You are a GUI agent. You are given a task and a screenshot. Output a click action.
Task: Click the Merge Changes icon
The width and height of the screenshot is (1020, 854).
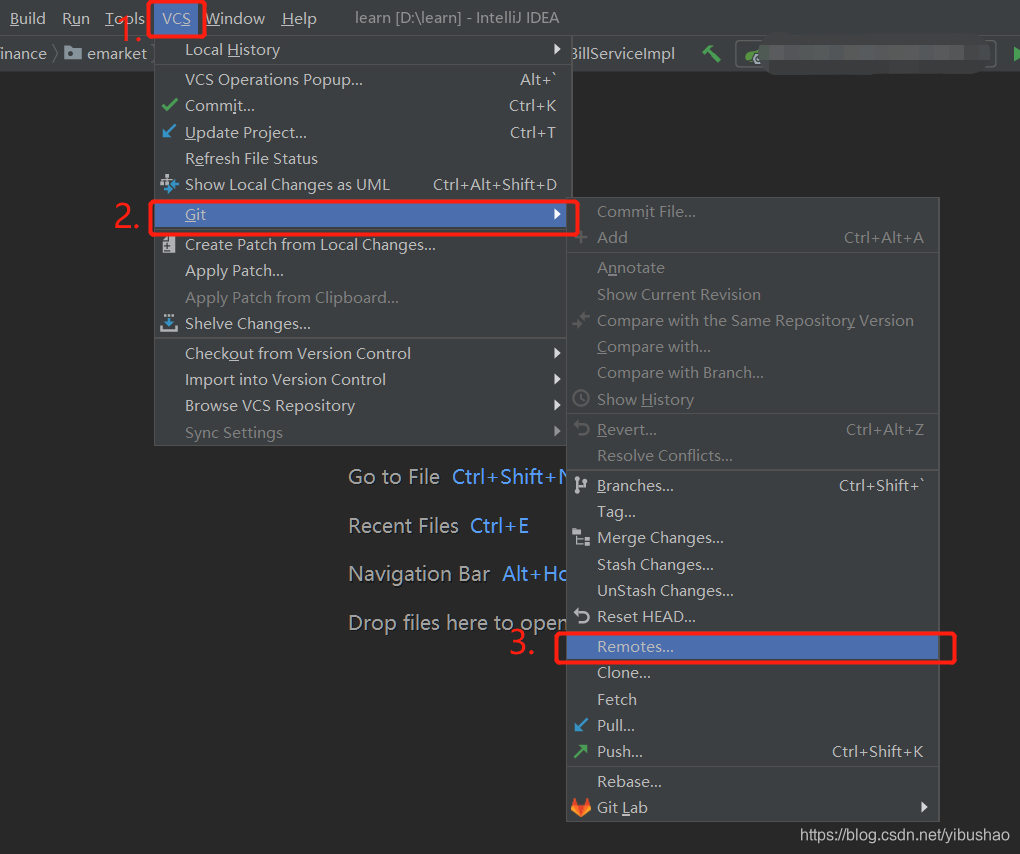click(x=581, y=537)
